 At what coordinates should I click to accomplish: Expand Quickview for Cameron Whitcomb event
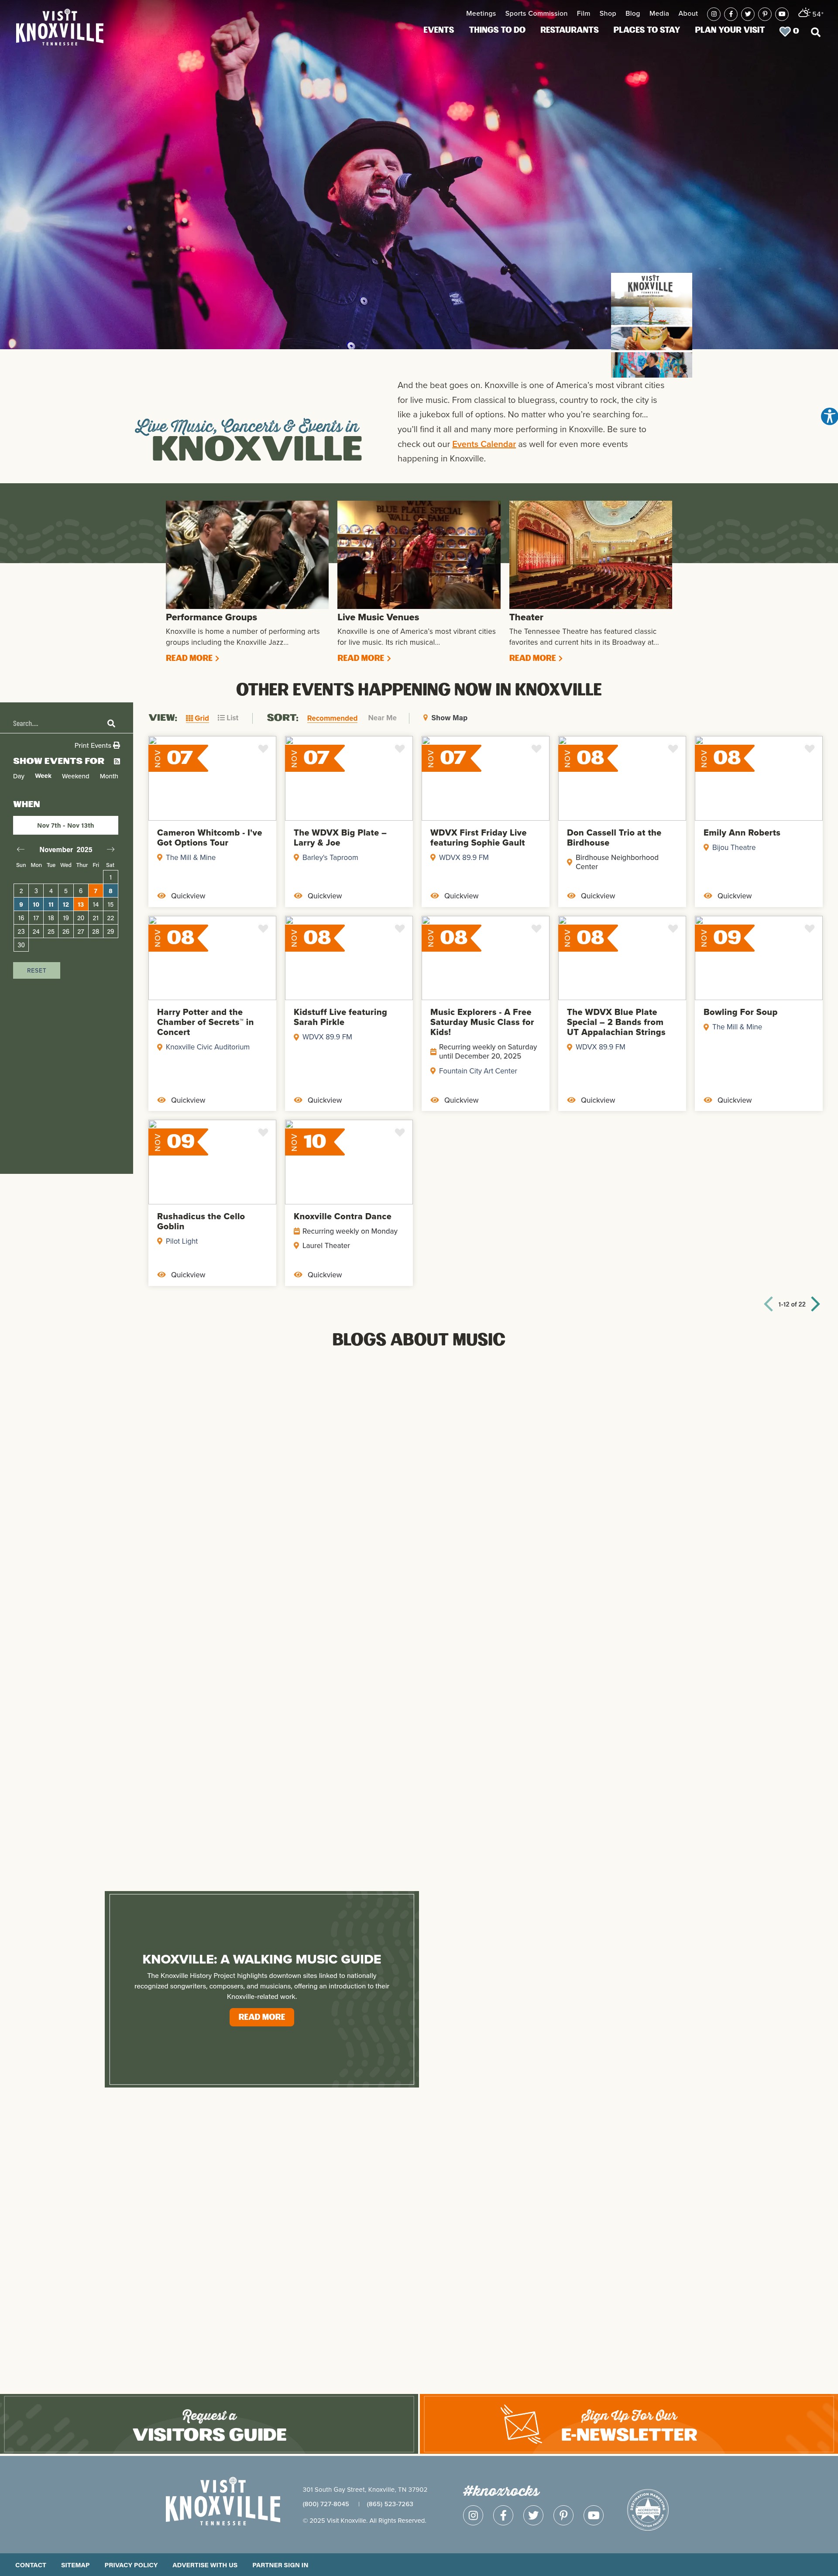click(x=181, y=896)
